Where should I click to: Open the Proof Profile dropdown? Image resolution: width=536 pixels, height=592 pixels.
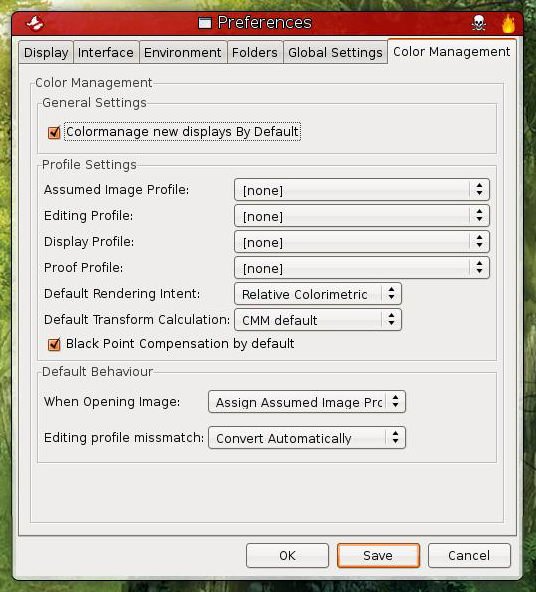tap(362, 268)
